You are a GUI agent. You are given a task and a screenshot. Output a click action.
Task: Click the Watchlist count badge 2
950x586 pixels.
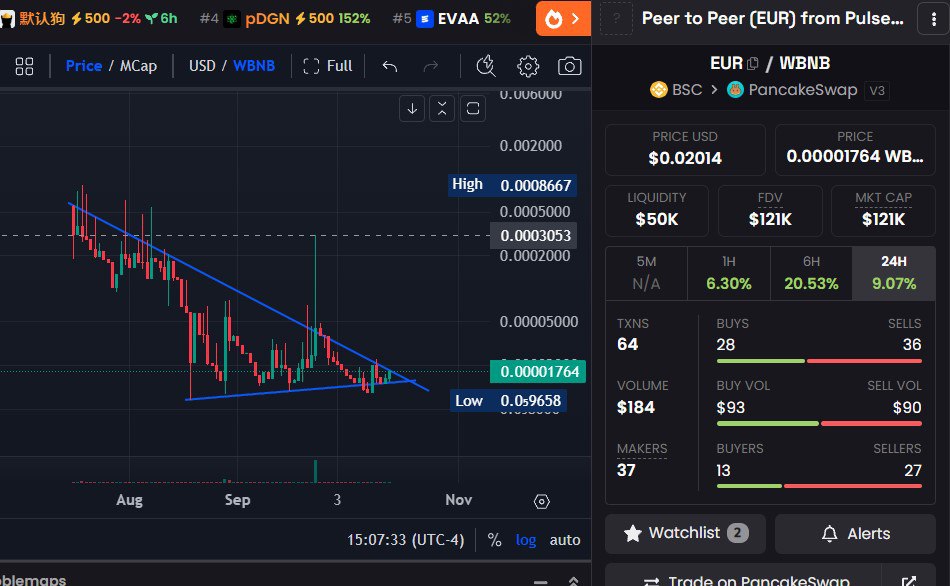pos(737,533)
